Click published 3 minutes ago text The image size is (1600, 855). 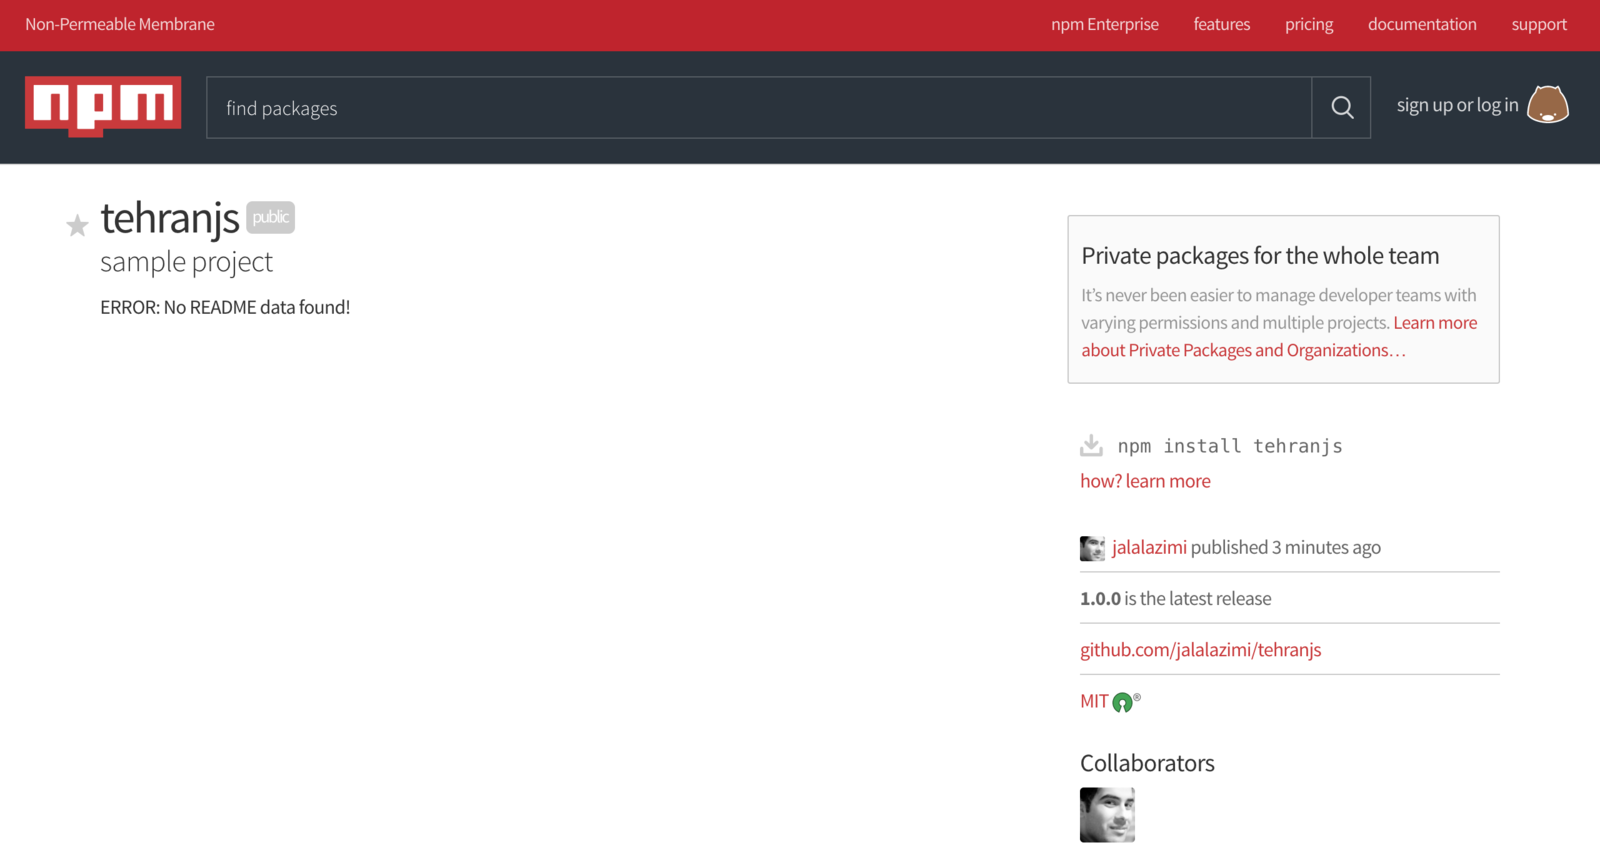tap(1285, 547)
